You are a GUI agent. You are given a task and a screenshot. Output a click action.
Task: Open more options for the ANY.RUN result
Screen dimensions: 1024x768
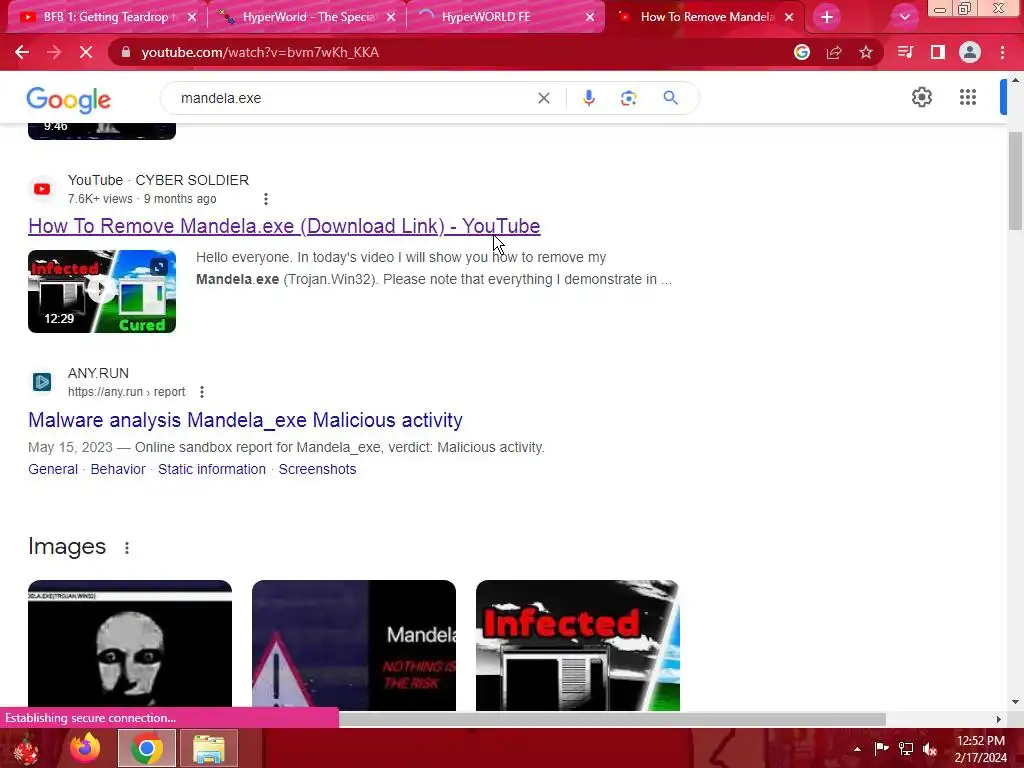click(202, 392)
